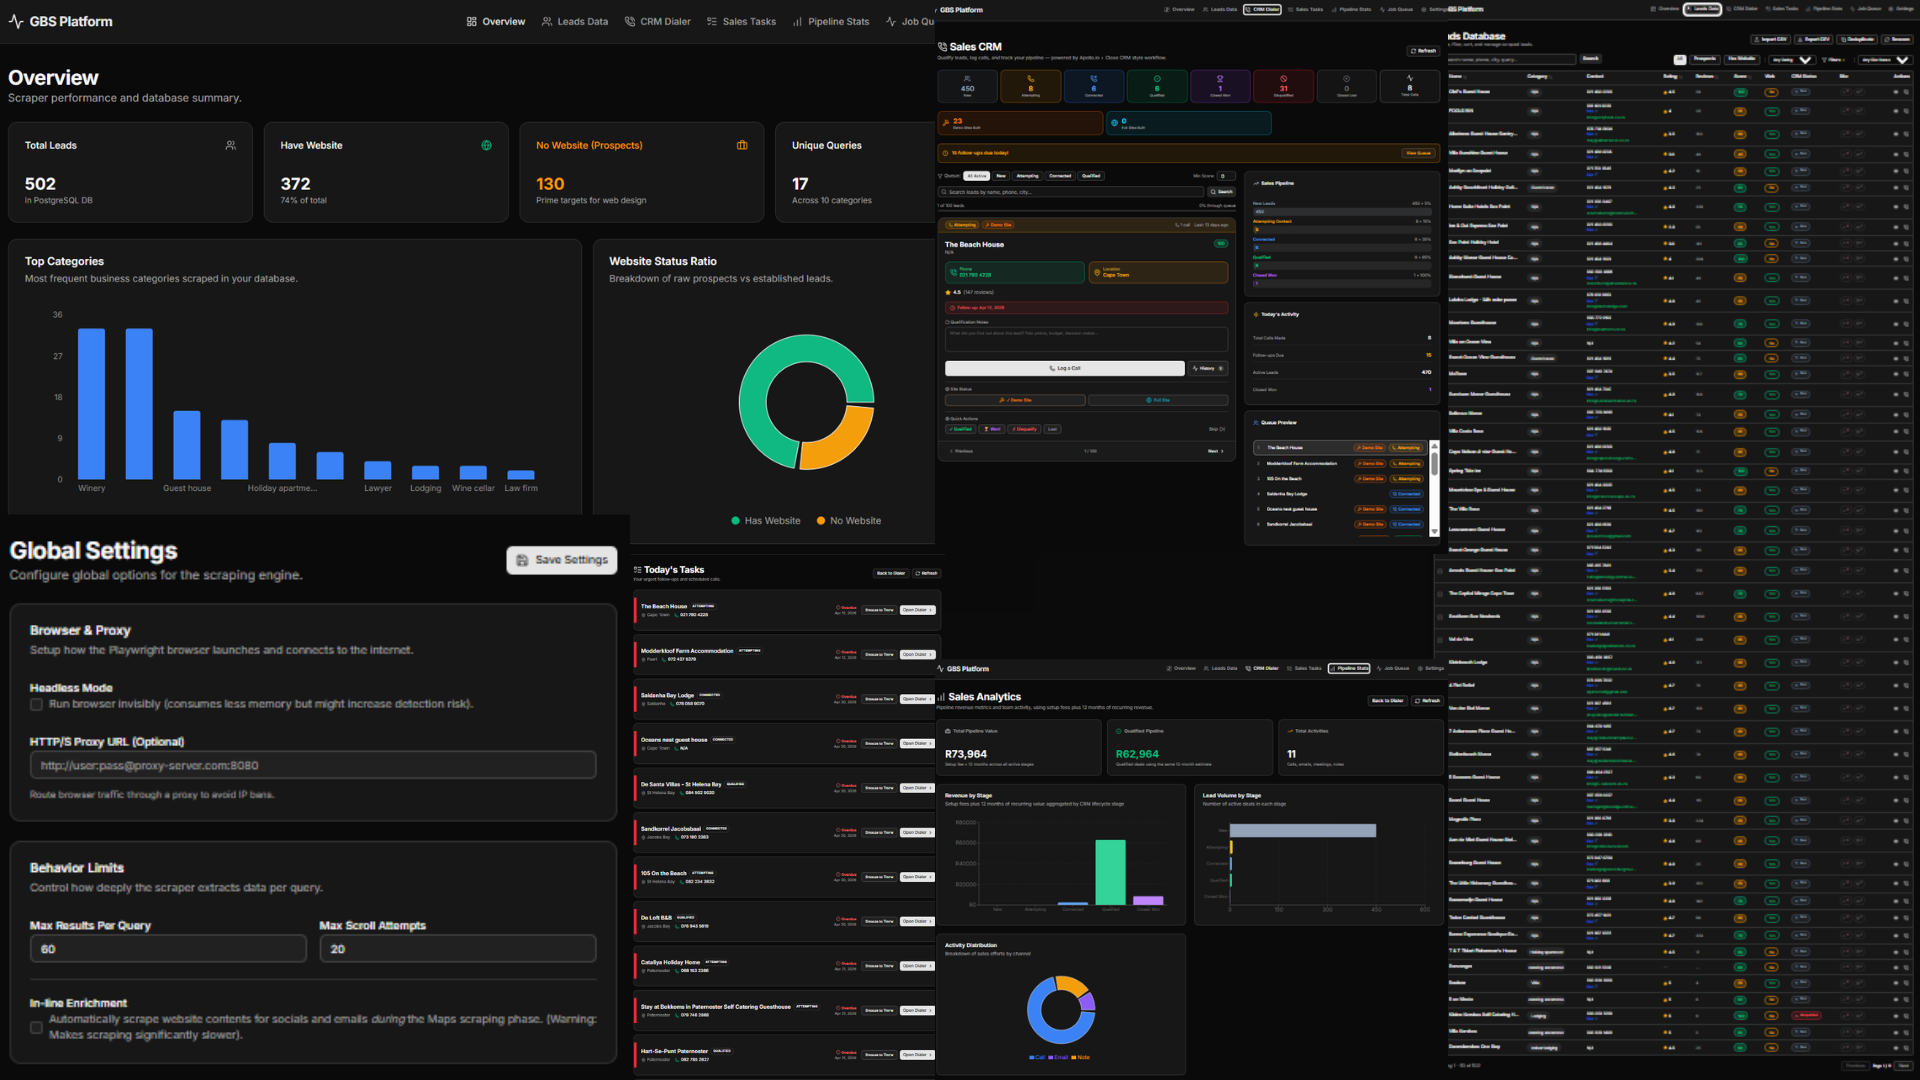The image size is (1920, 1080).
Task: Click the Queue Preview scrollbar thumb
Action: (1434, 463)
